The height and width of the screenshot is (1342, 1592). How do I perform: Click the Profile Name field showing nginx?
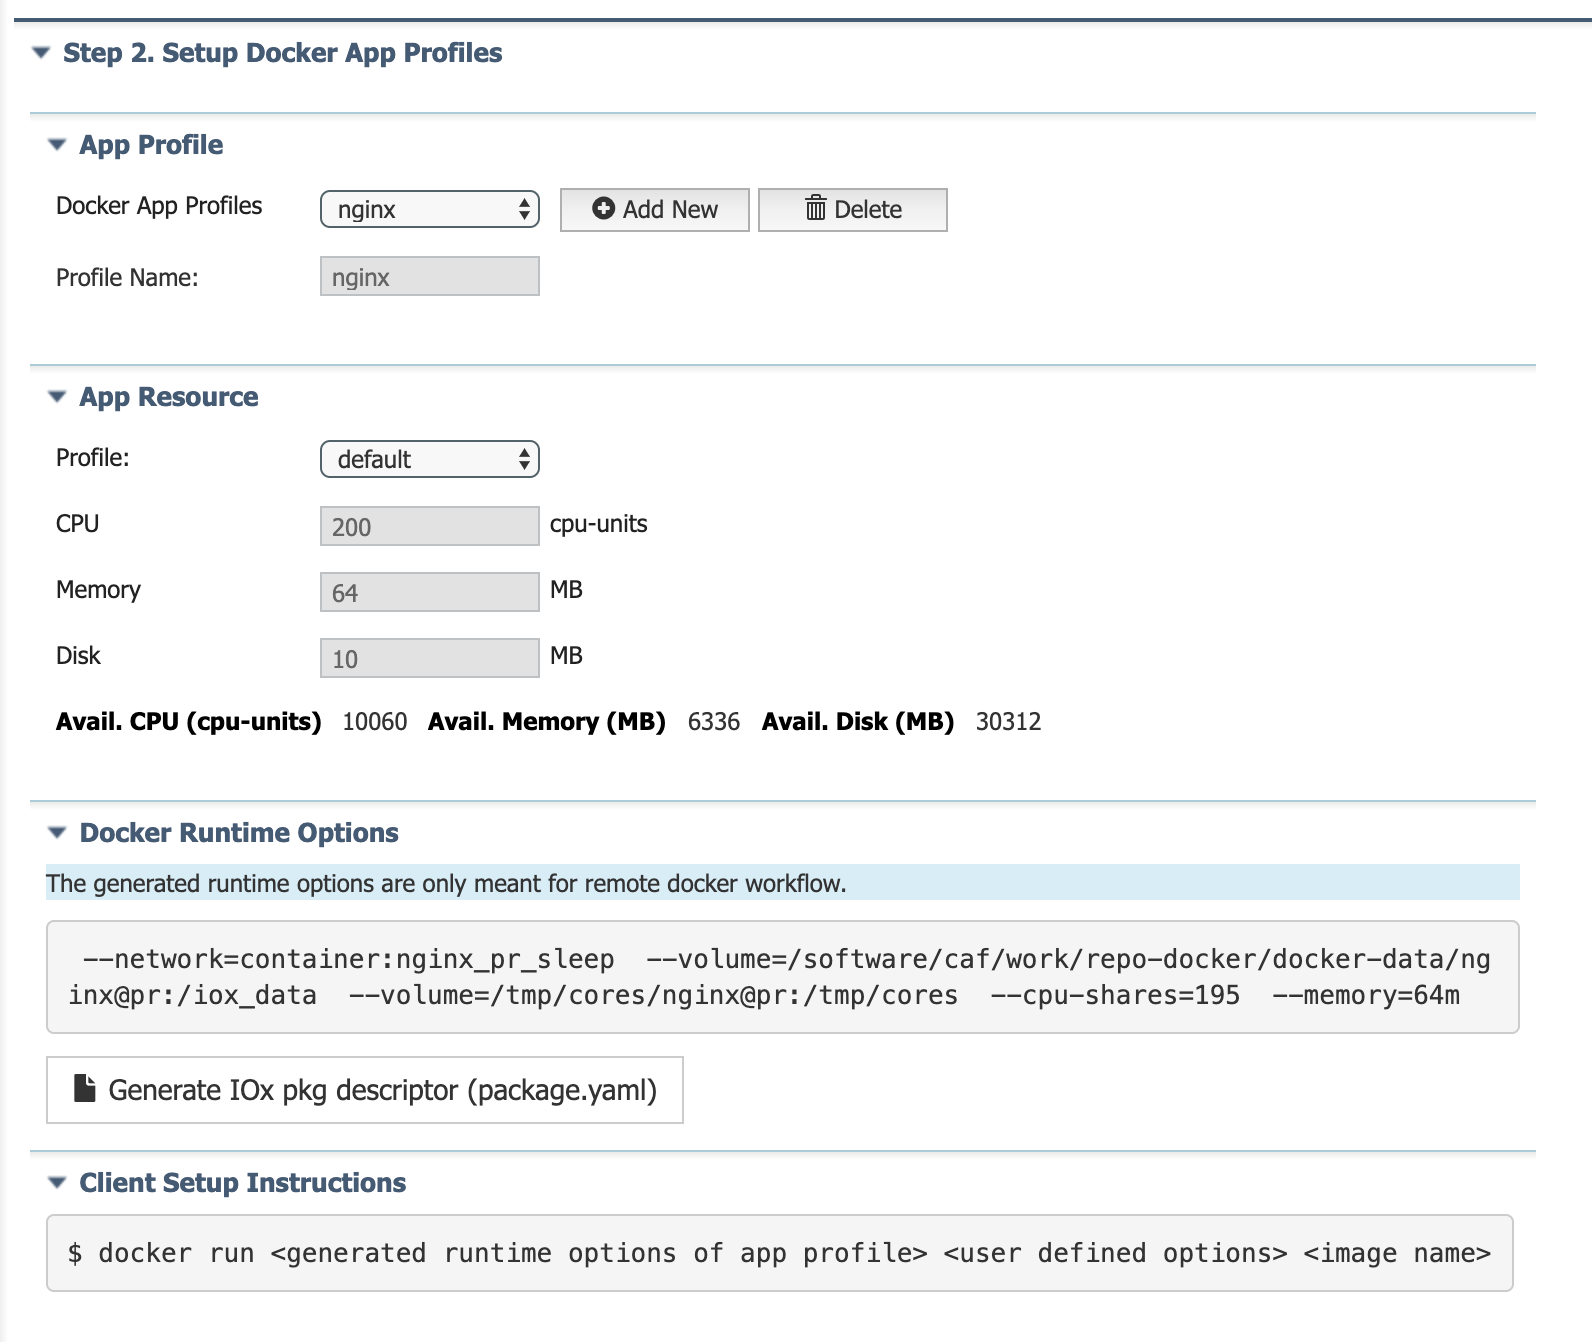coord(430,276)
